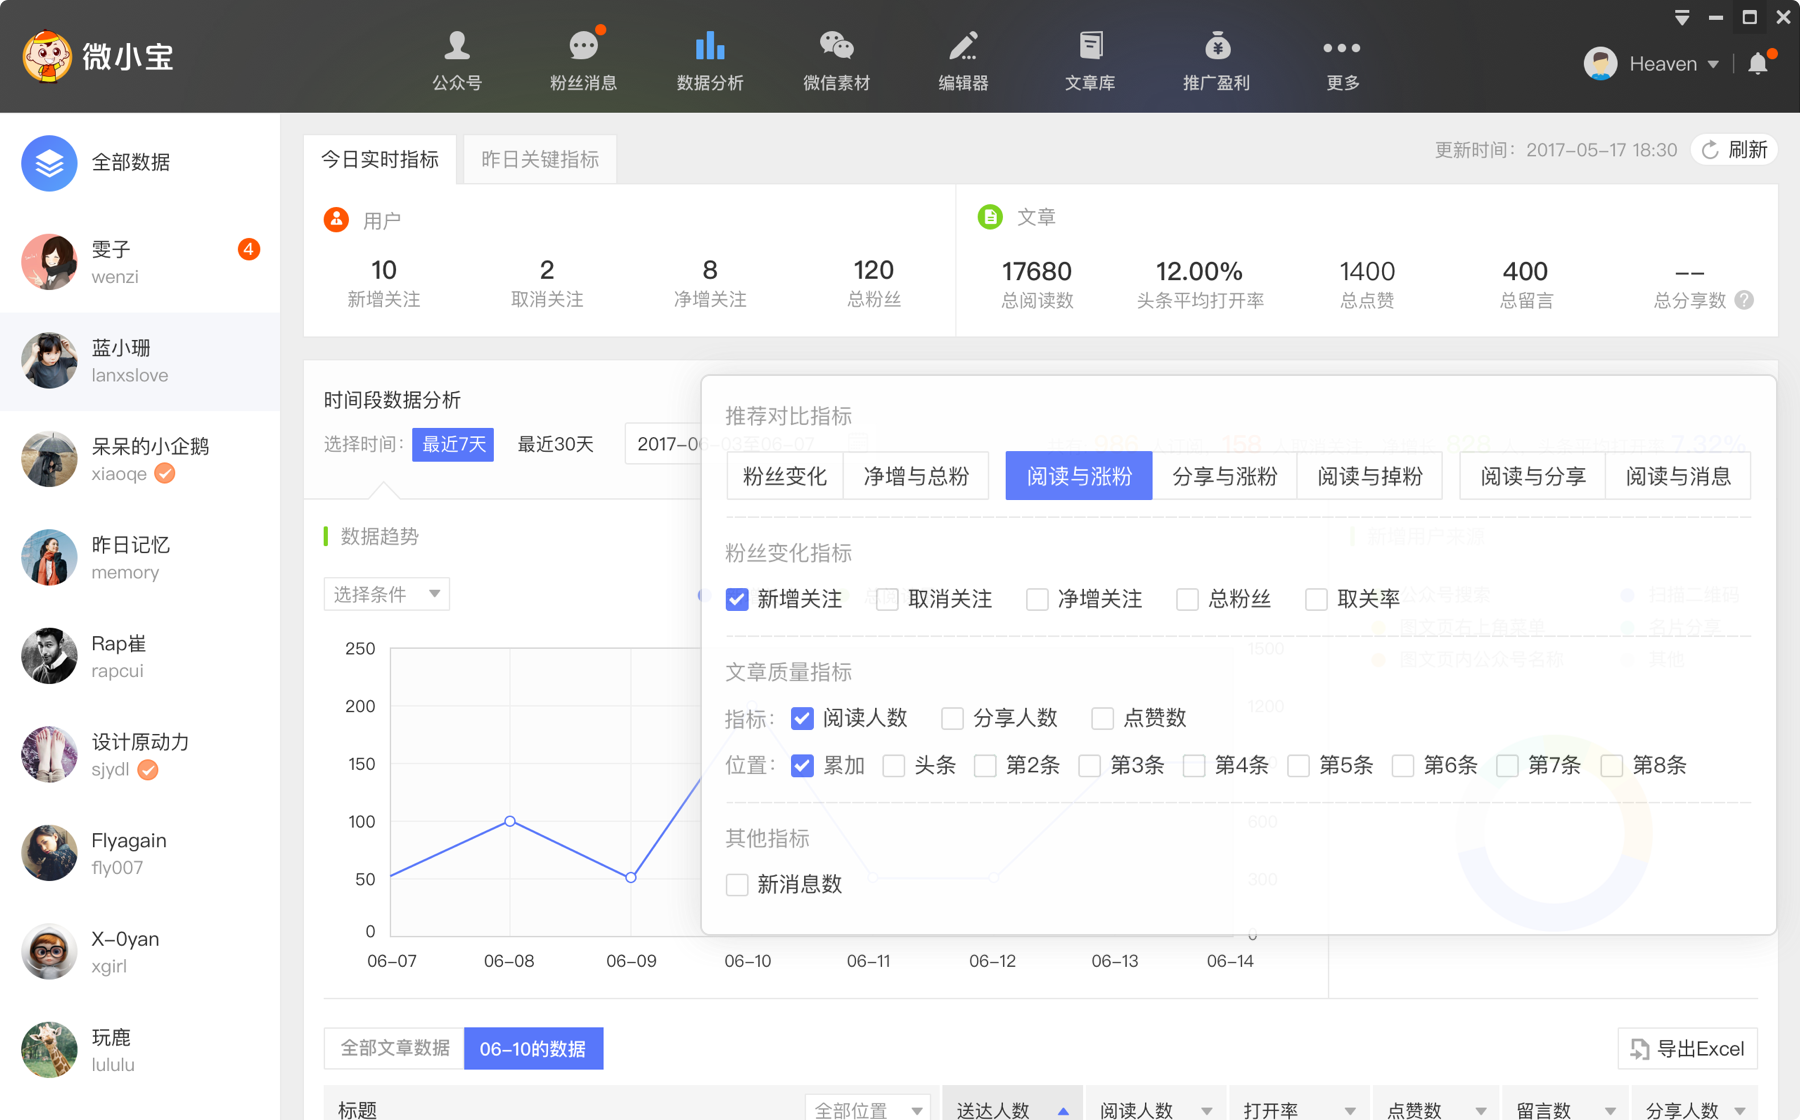1800x1120 pixels.
Task: Click the Heaven user avatar
Action: [1600, 64]
